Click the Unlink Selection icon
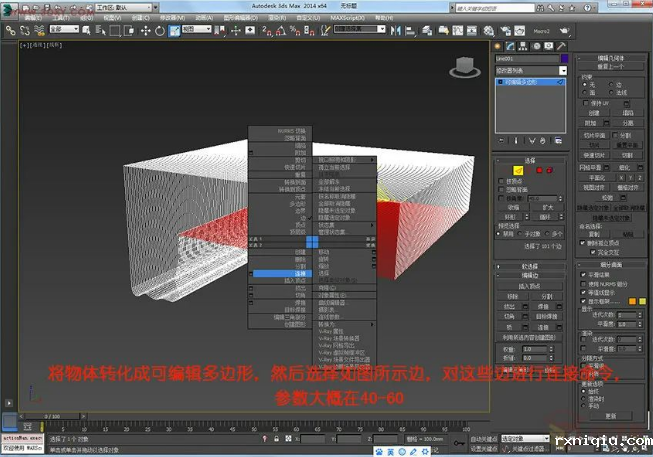Image resolution: width=653 pixels, height=457 pixels. [x=25, y=30]
